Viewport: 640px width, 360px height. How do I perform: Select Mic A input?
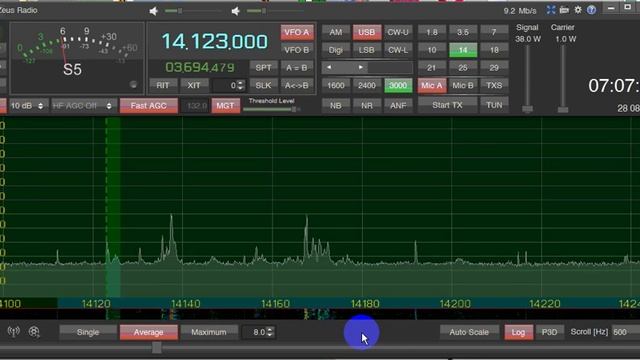[432, 86]
